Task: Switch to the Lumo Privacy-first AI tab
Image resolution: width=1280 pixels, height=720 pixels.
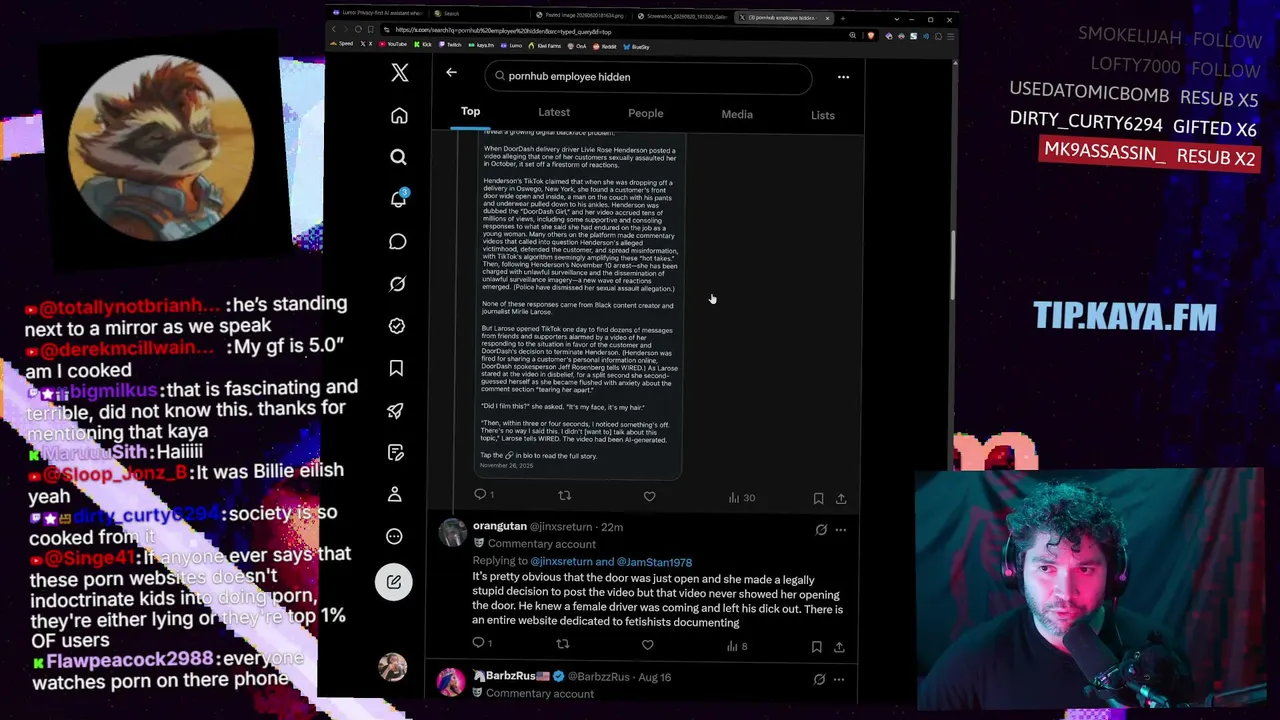Action: (x=376, y=13)
